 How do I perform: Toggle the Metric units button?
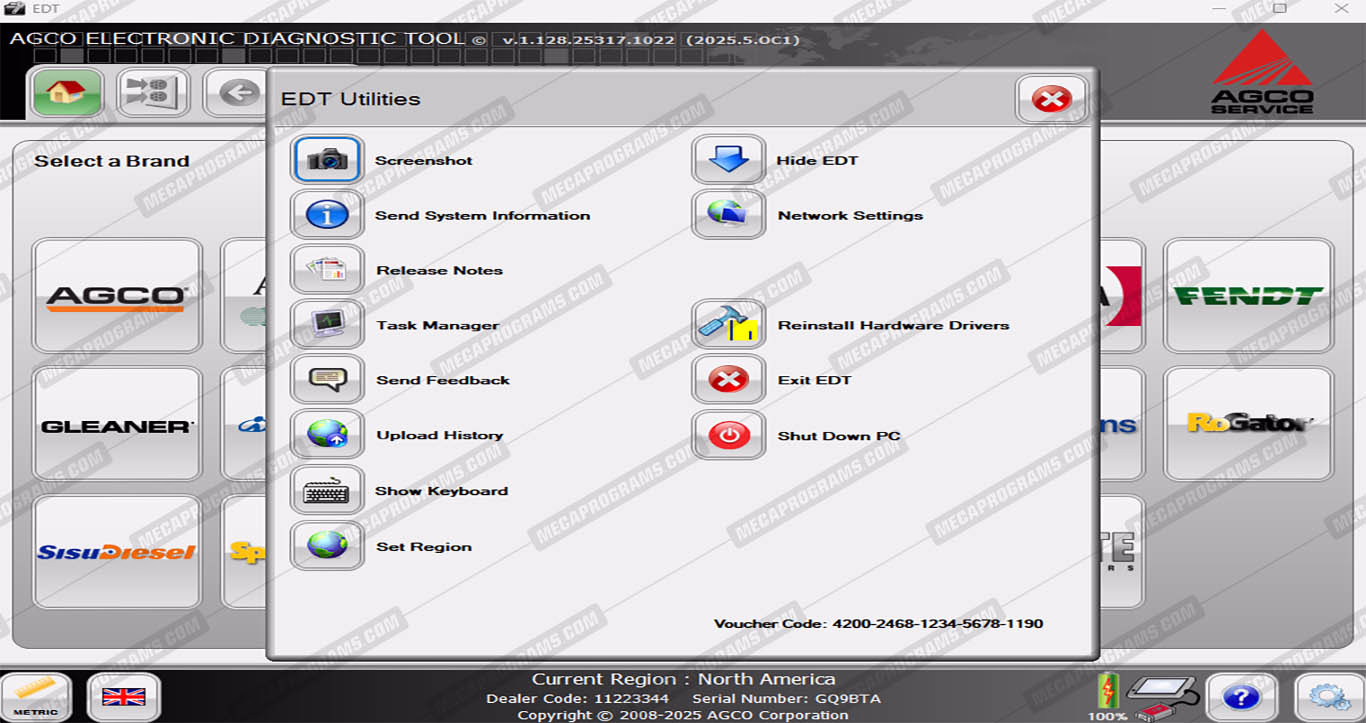(36, 697)
